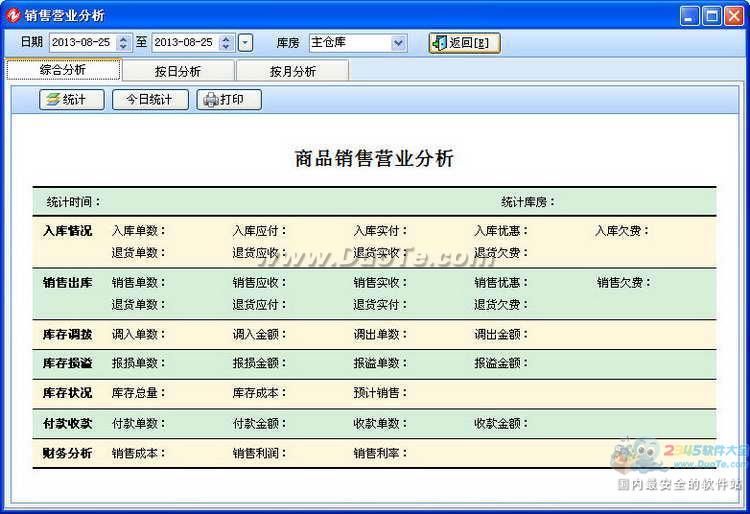Click the end date spinner arrows
Image resolution: width=750 pixels, height=514 pixels.
tap(226, 43)
